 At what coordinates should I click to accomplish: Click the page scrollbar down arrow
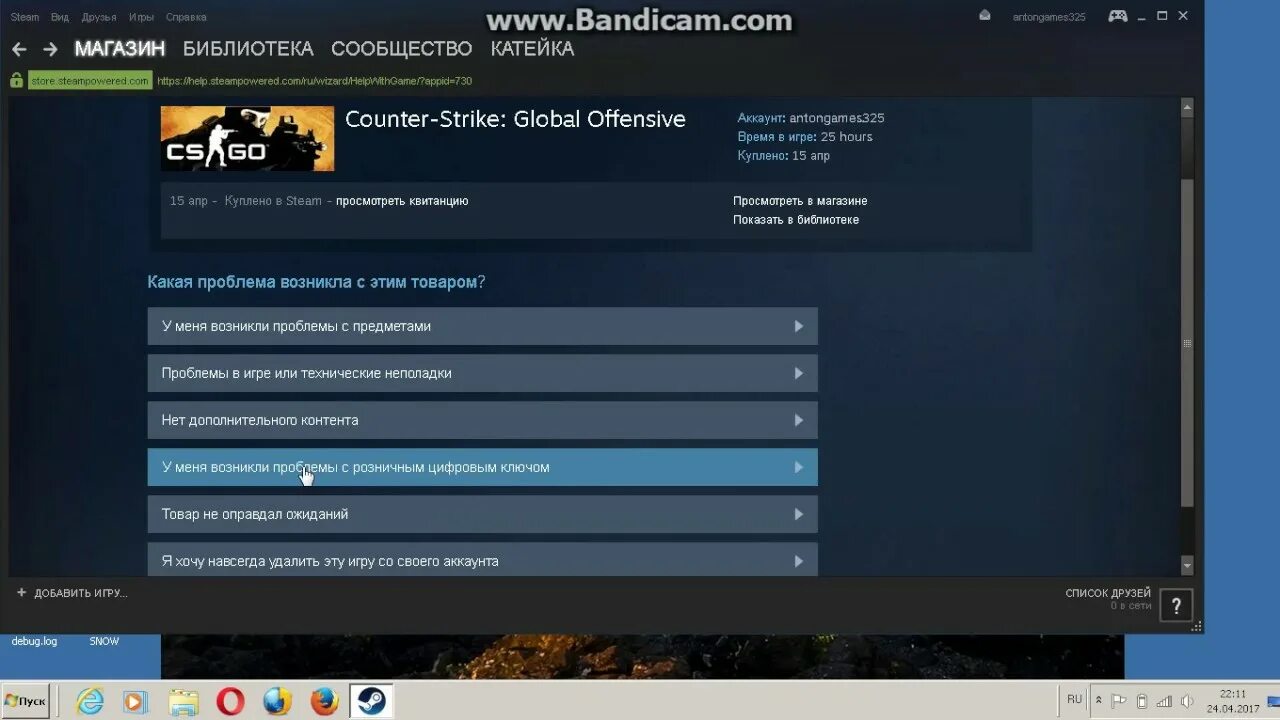(1187, 566)
